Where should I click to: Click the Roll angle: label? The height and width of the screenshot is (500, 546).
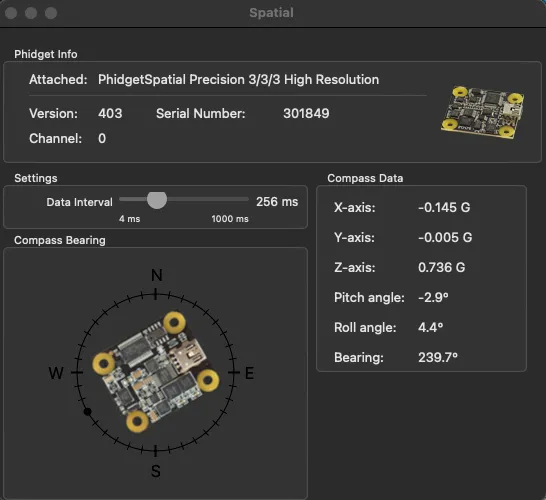click(365, 327)
